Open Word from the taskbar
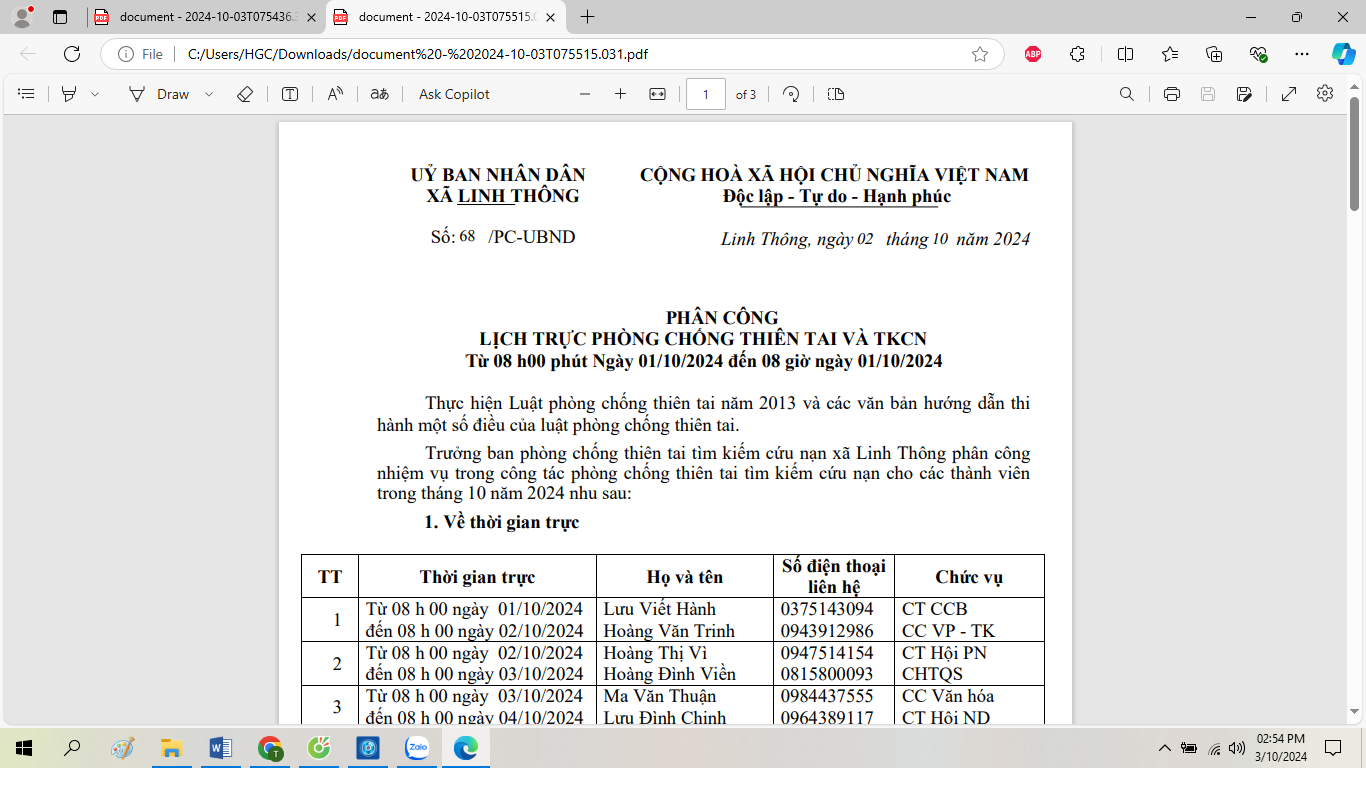 click(220, 747)
